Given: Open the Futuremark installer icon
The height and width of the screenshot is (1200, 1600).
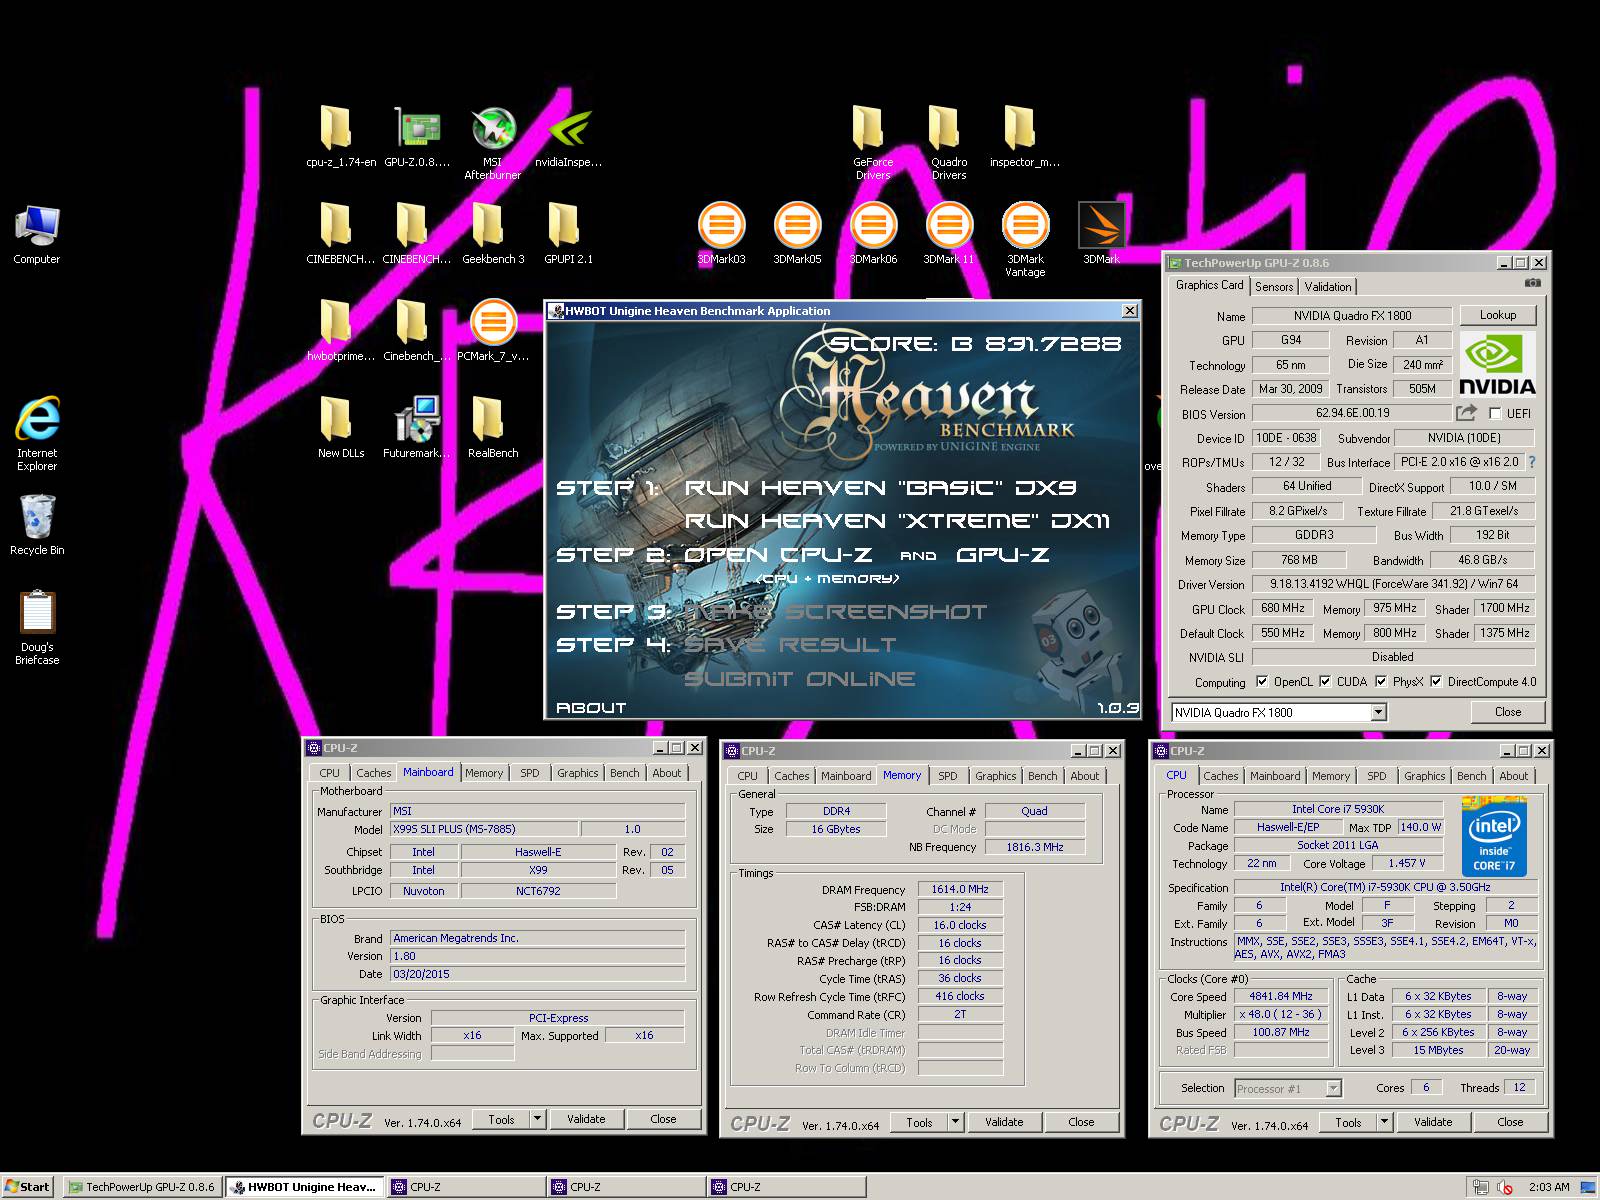Looking at the screenshot, I should (x=417, y=419).
